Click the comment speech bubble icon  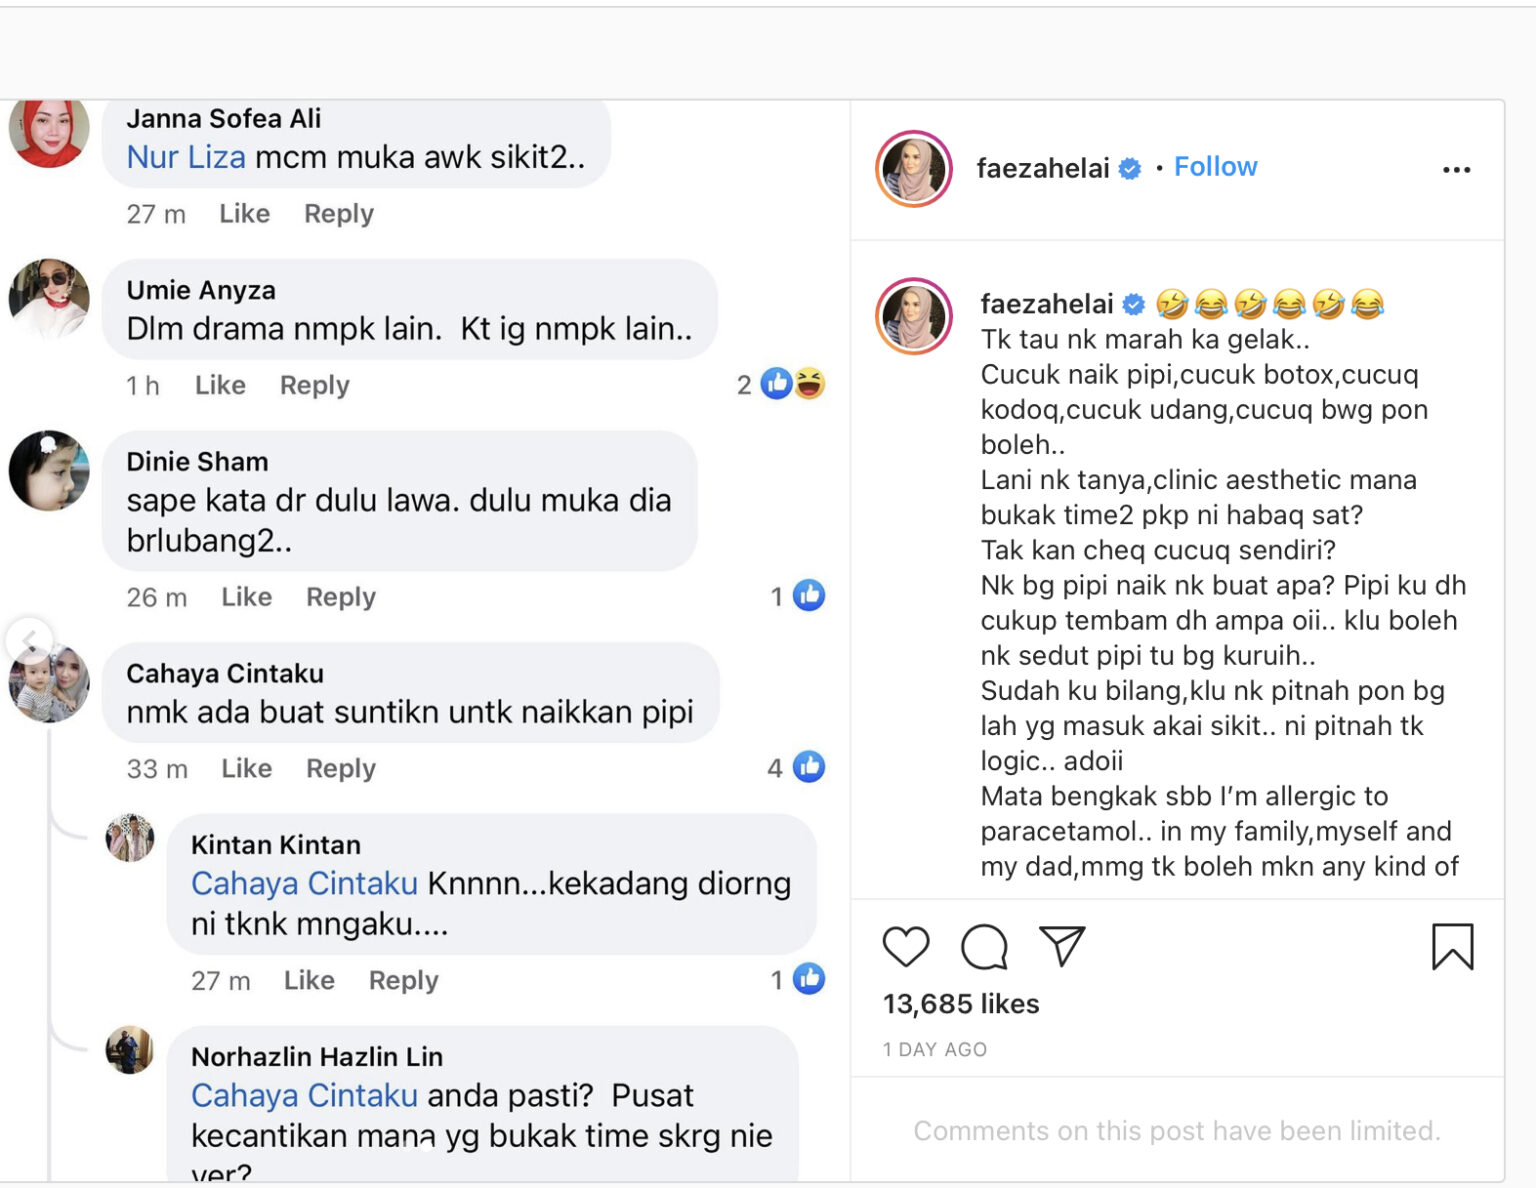984,946
